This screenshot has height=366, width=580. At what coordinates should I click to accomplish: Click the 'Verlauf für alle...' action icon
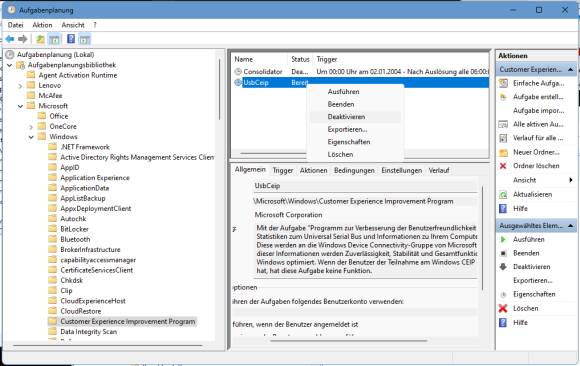click(503, 138)
